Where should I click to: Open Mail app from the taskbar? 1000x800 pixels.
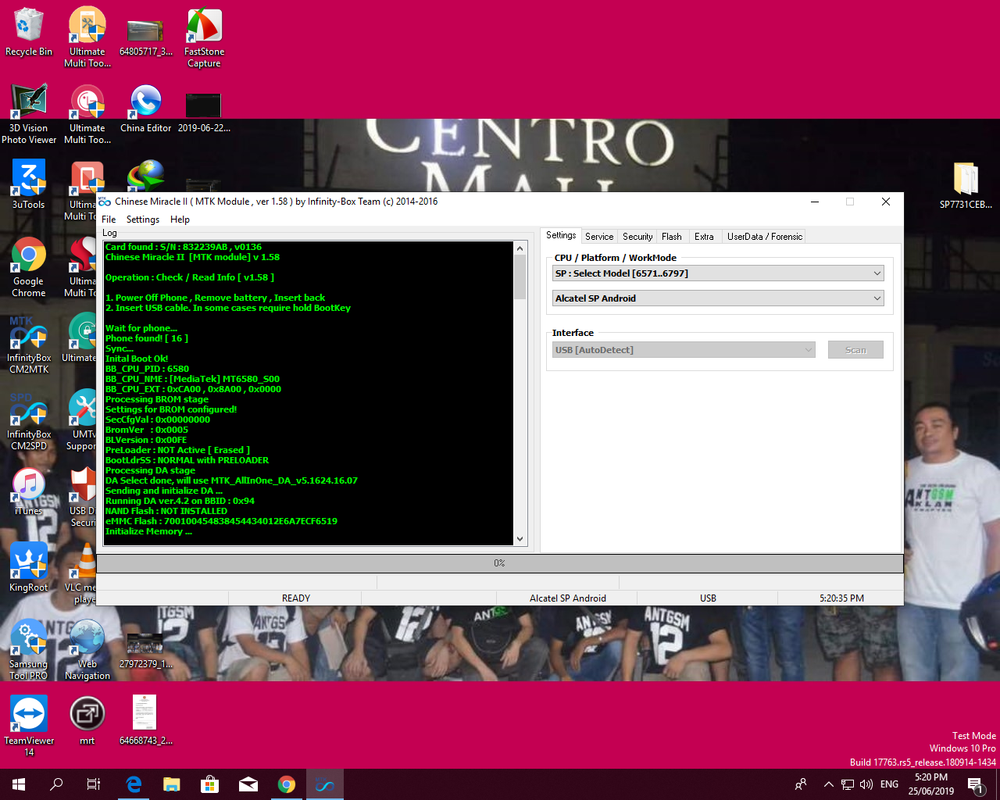pyautogui.click(x=248, y=784)
